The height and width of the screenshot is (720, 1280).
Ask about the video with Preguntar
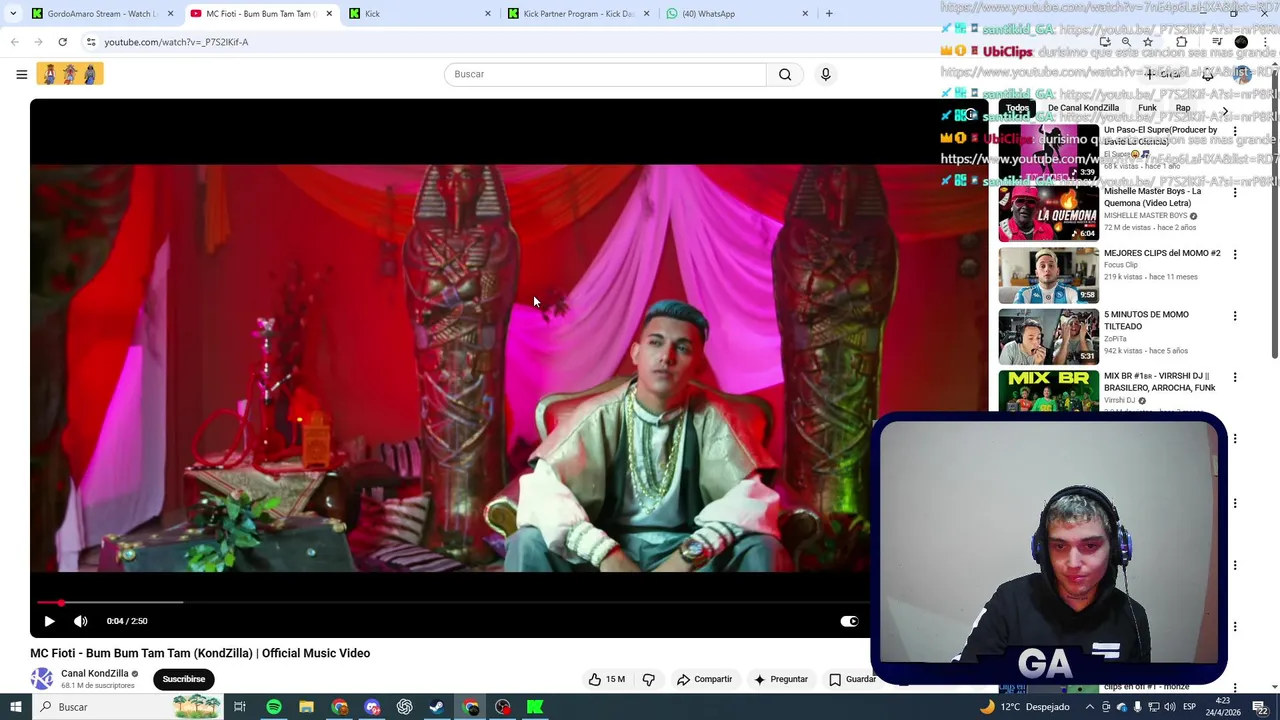click(x=781, y=679)
